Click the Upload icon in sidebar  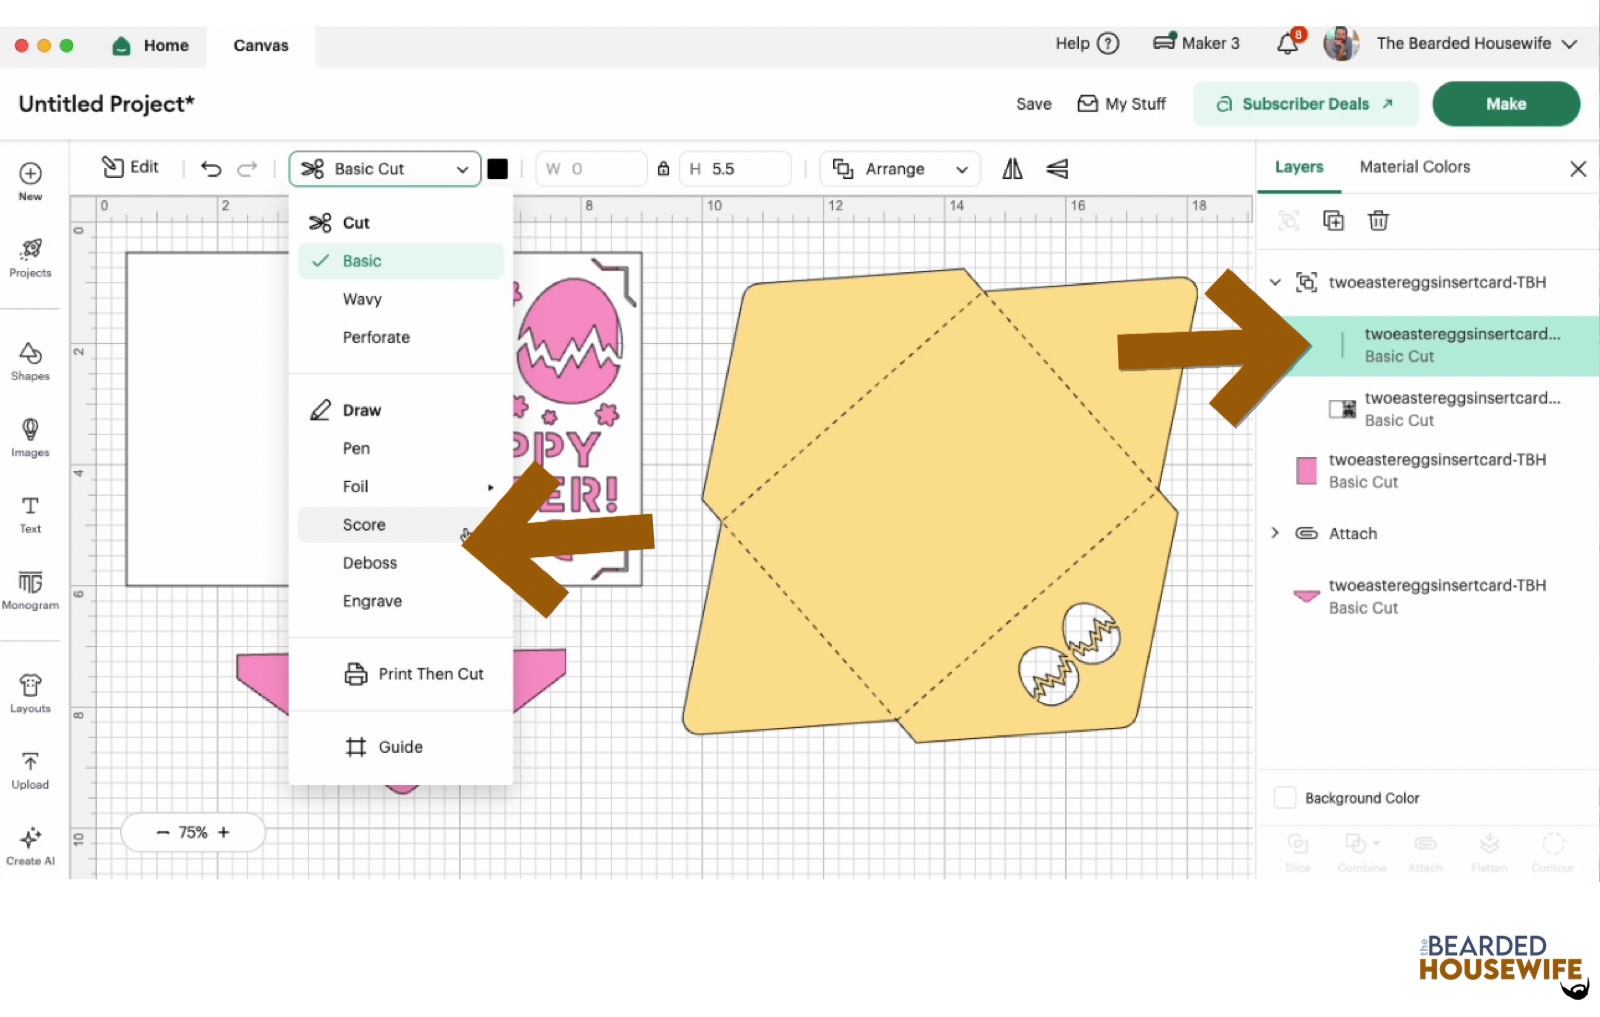pyautogui.click(x=30, y=769)
